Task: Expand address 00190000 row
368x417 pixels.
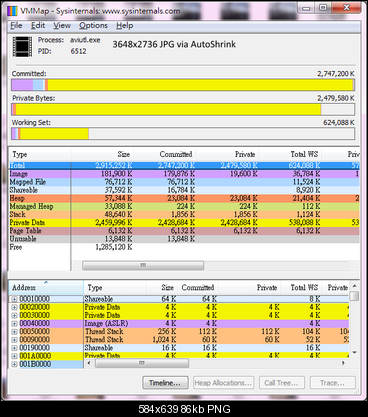Action: pyautogui.click(x=14, y=348)
